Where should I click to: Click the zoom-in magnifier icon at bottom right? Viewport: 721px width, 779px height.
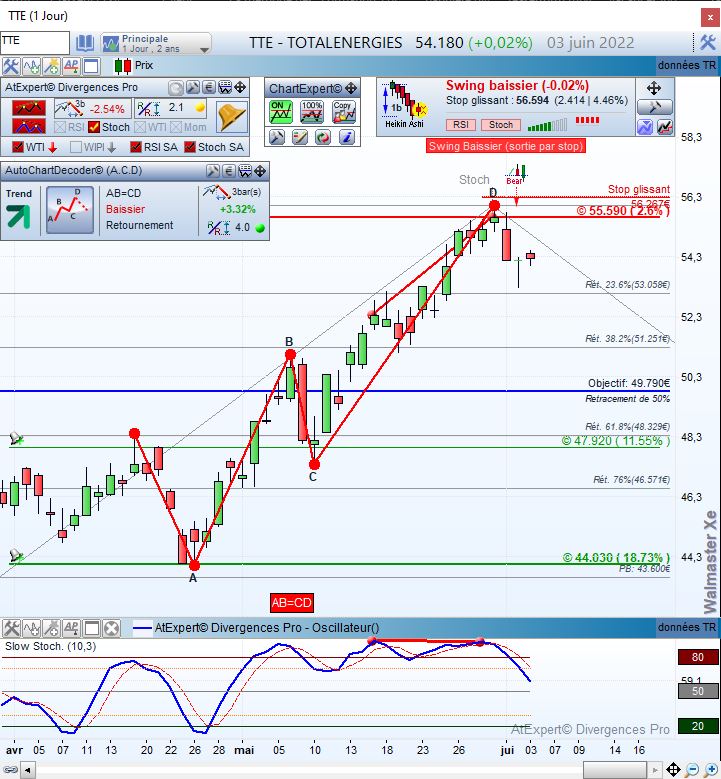tap(711, 770)
